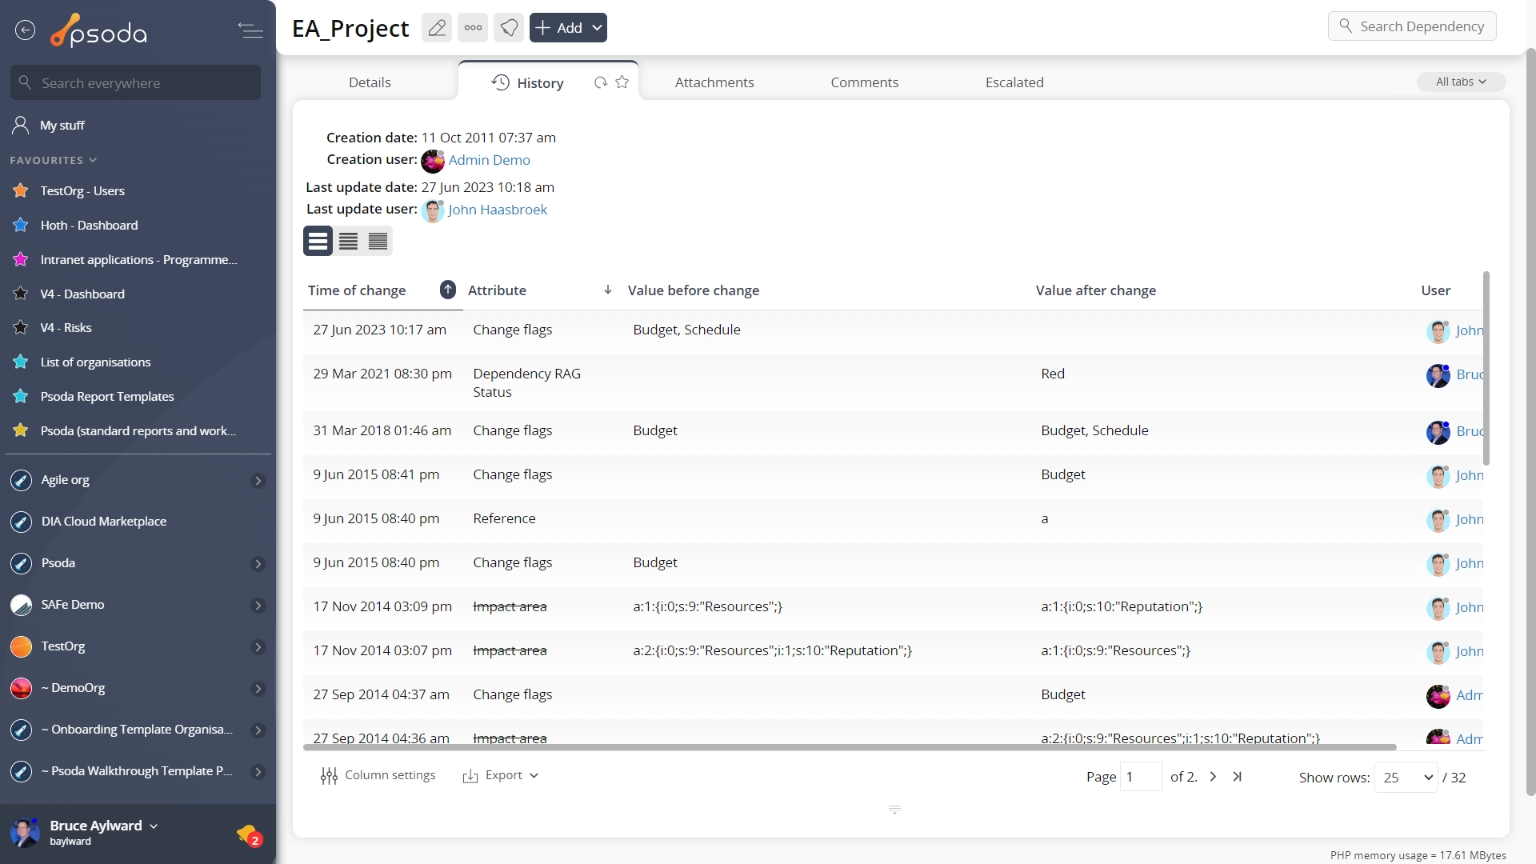This screenshot has height=864, width=1536.
Task: Open Intranet applications - Programme favourite
Action: coord(138,260)
